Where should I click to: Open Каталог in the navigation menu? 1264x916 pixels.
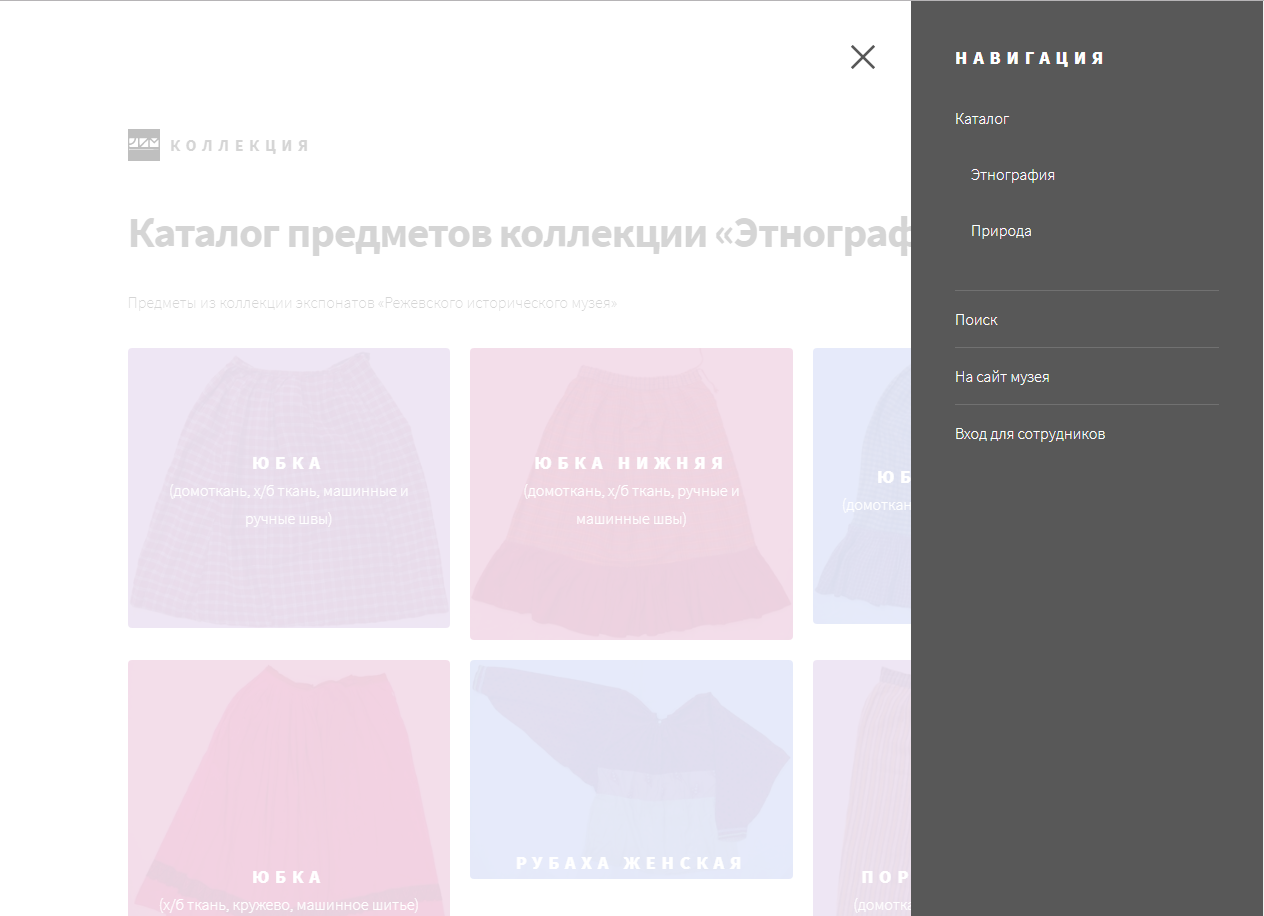982,119
